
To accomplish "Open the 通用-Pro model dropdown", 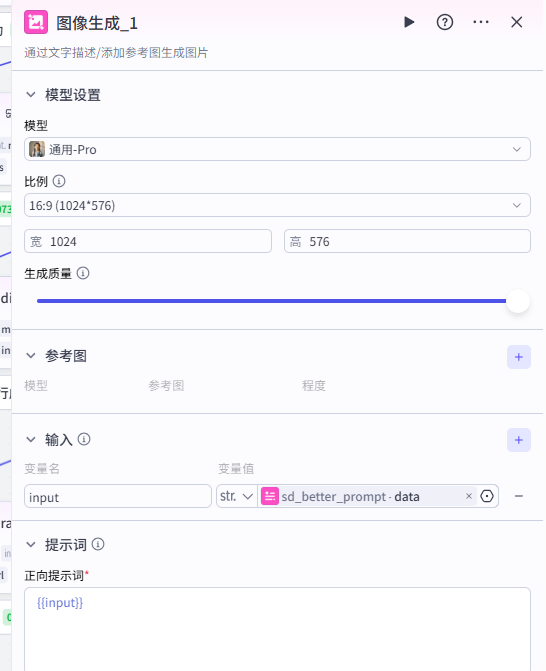I will click(277, 149).
